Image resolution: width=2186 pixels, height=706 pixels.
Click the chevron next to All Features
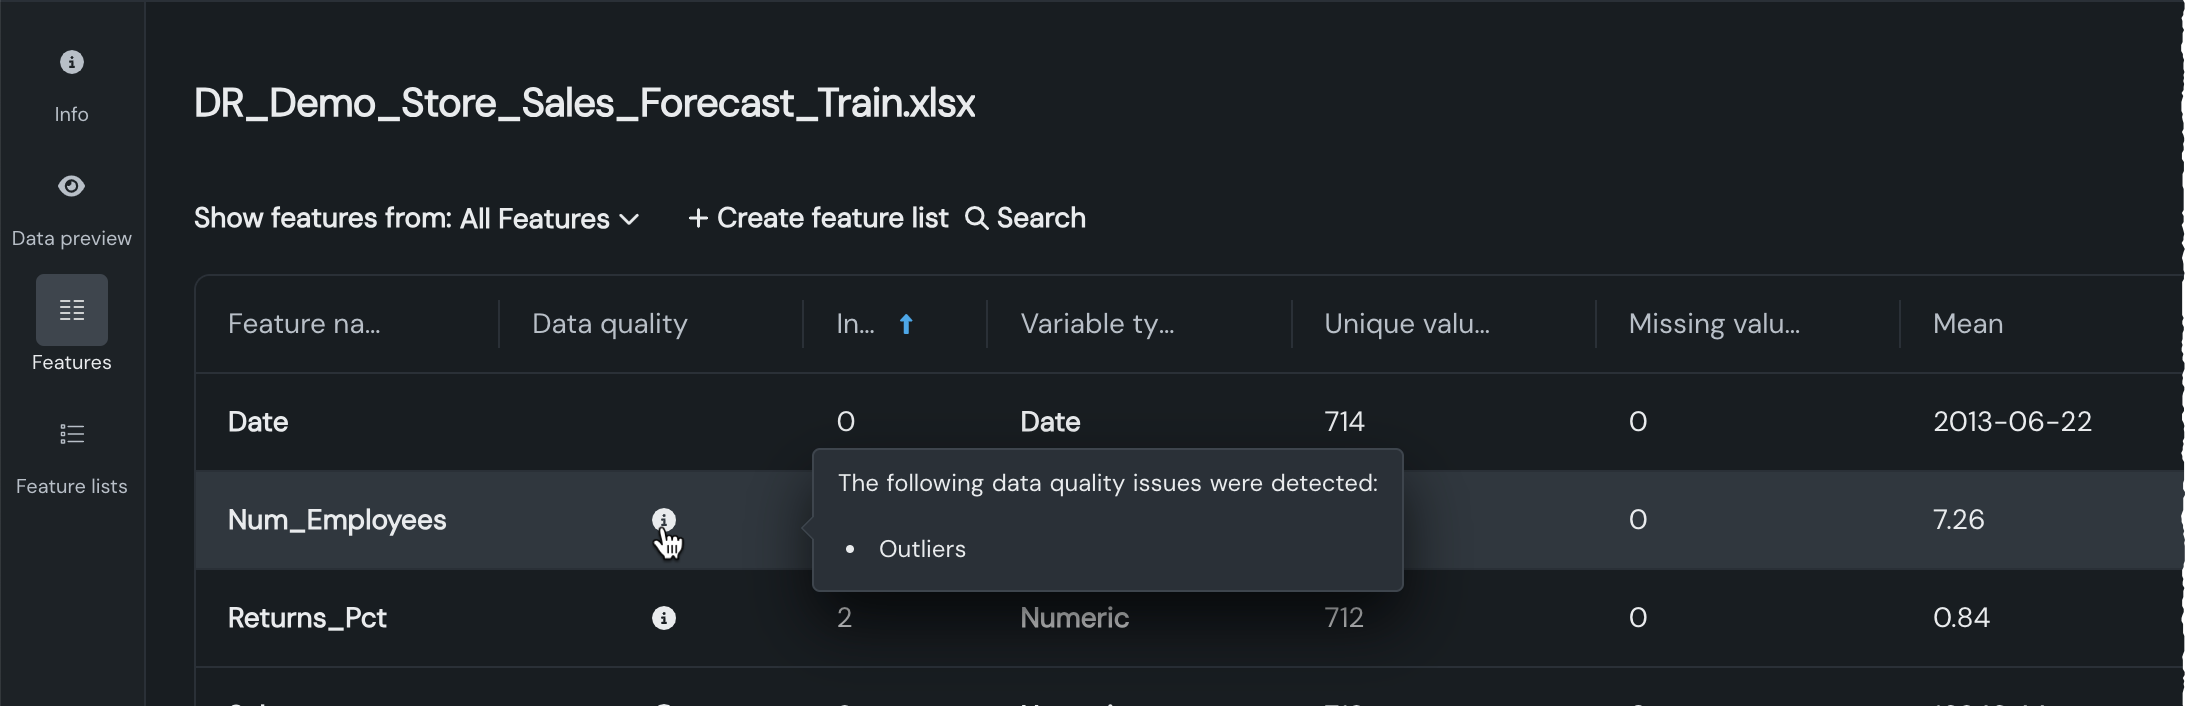pos(630,219)
